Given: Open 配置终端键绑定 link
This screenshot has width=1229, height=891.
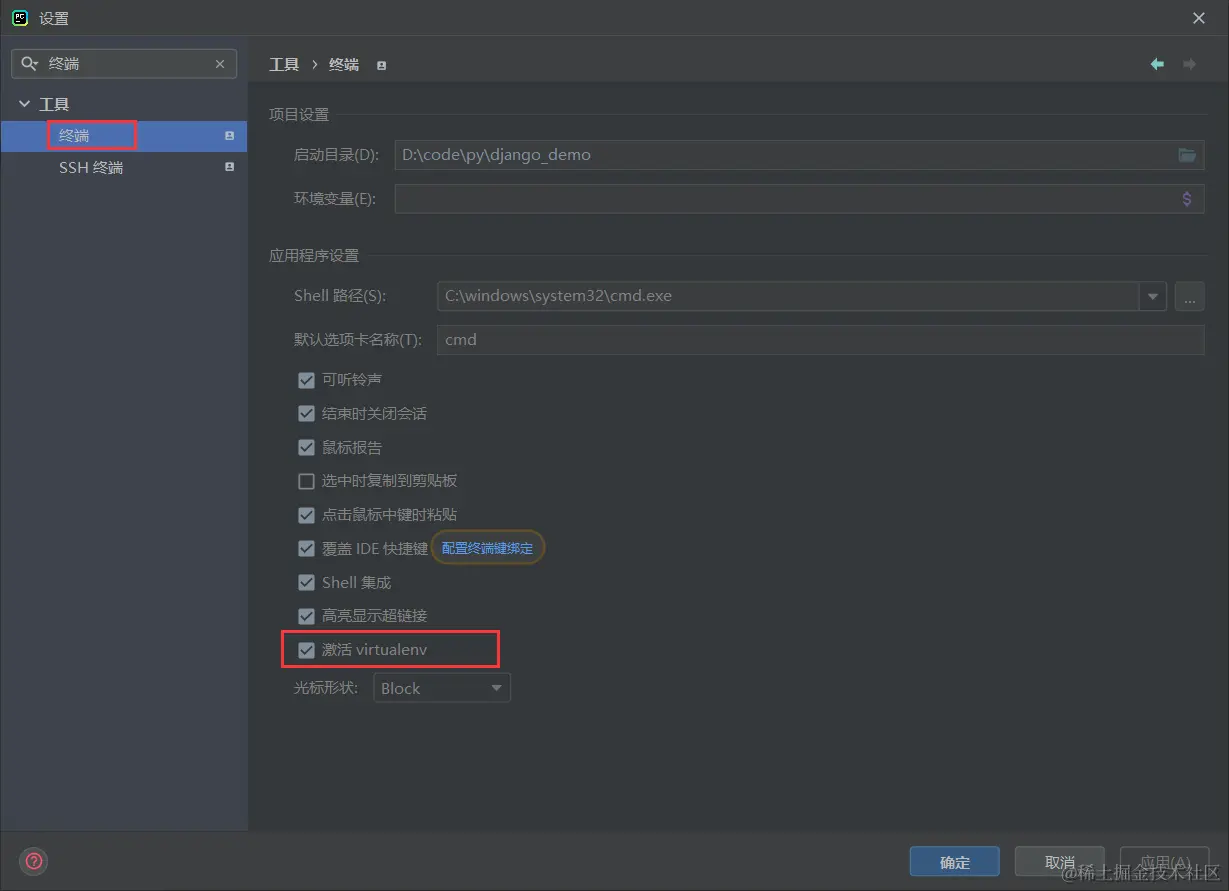Looking at the screenshot, I should point(488,548).
